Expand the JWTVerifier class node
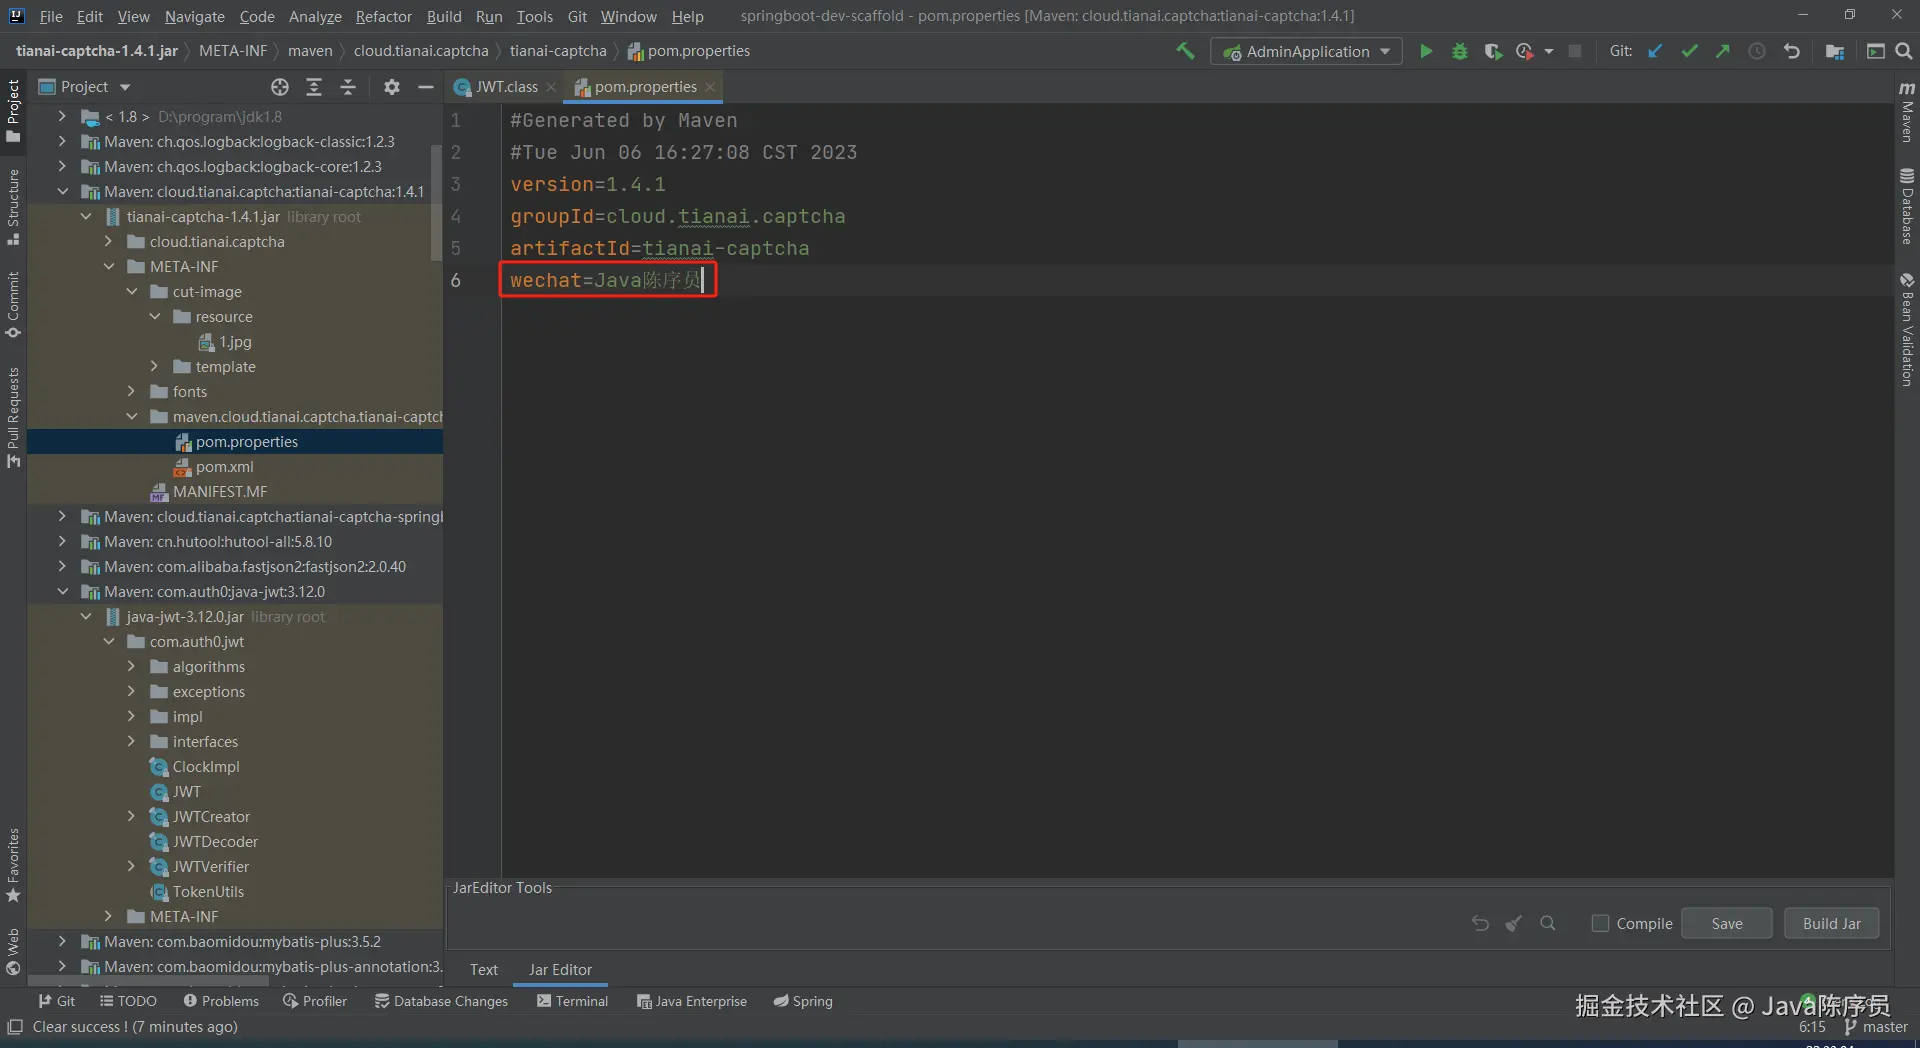Image resolution: width=1920 pixels, height=1048 pixels. (132, 866)
